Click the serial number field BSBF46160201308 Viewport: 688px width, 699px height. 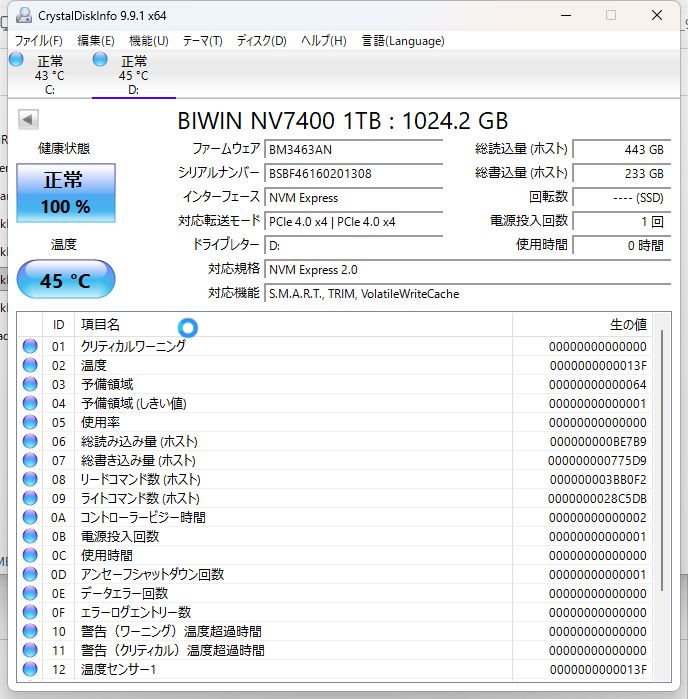(354, 173)
